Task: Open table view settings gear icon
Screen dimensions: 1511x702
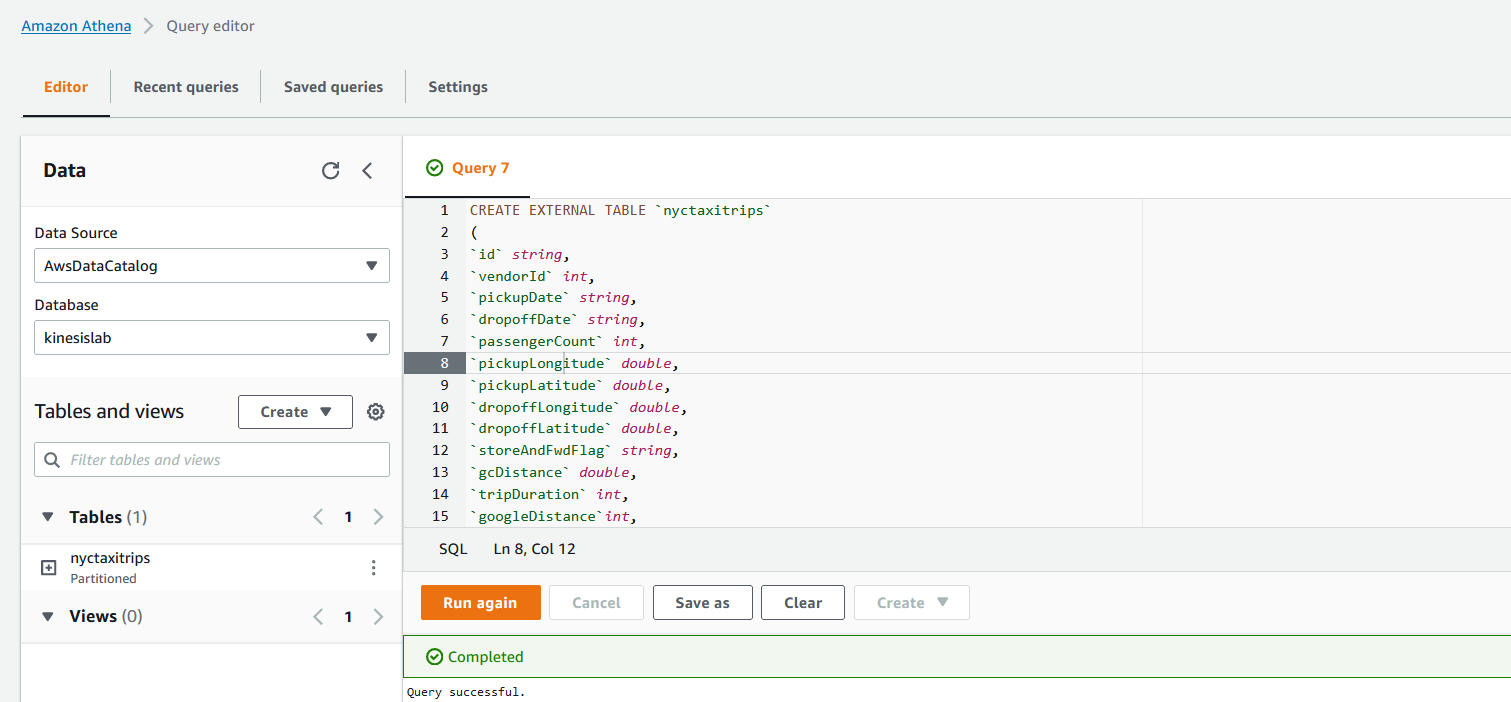Action: pyautogui.click(x=375, y=411)
